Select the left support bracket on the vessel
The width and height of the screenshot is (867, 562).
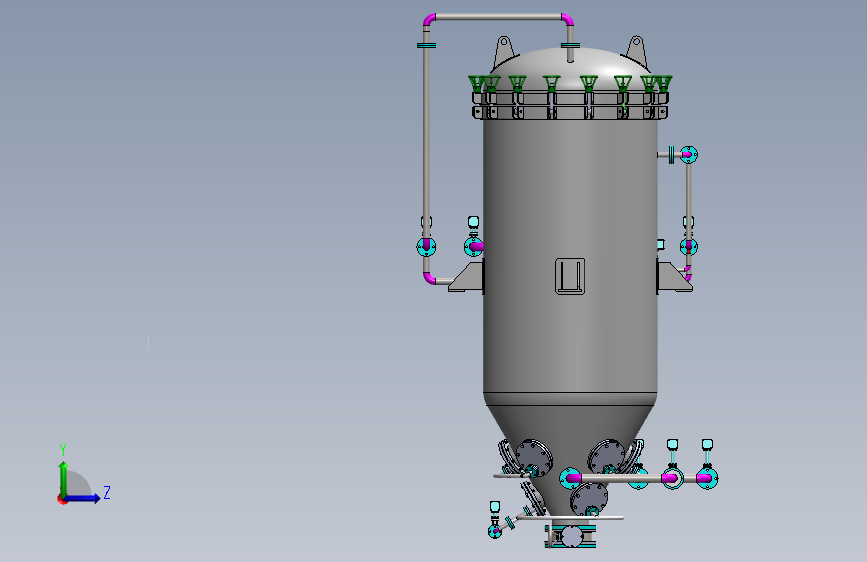(x=467, y=278)
